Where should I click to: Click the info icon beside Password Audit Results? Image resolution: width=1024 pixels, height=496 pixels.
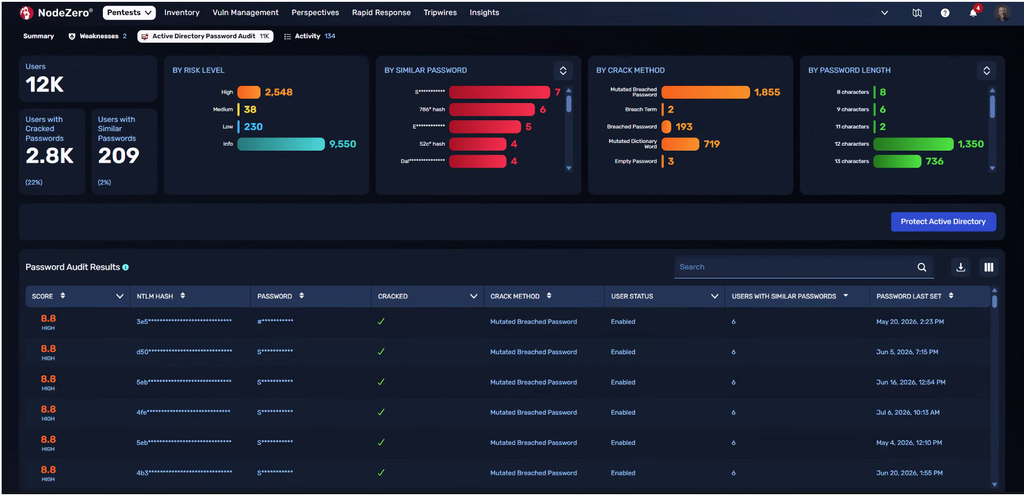tap(125, 267)
